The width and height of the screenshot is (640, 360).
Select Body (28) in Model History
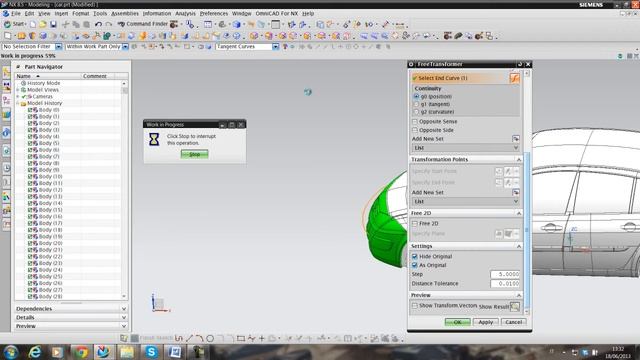[x=50, y=297]
